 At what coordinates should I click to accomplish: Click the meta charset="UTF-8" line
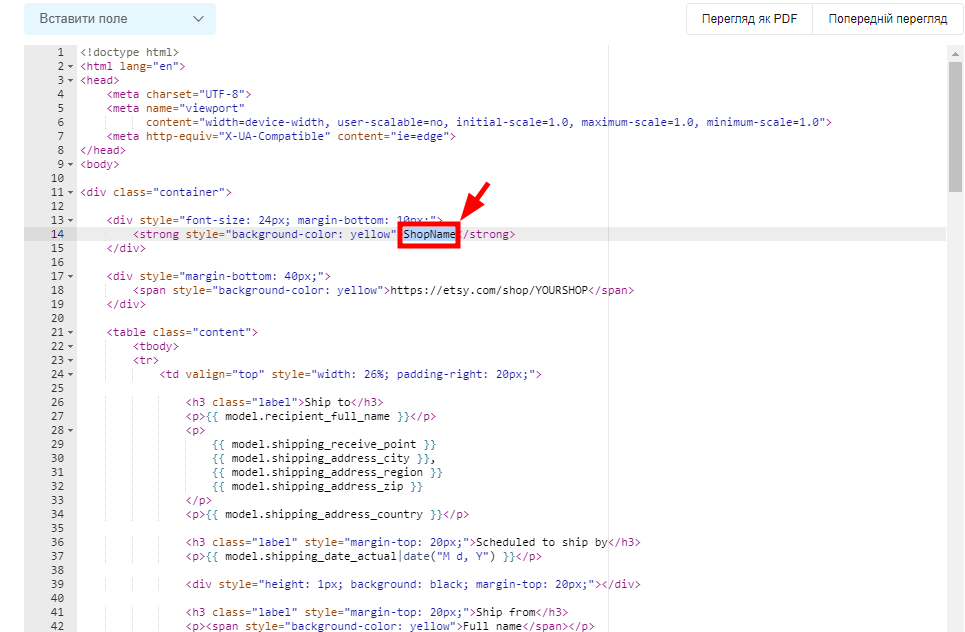[x=179, y=94]
